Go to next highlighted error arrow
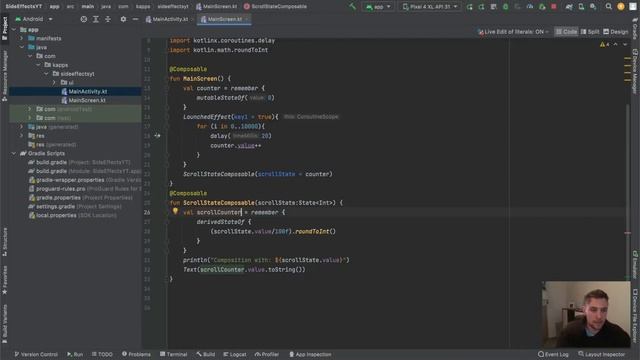 click(x=625, y=44)
